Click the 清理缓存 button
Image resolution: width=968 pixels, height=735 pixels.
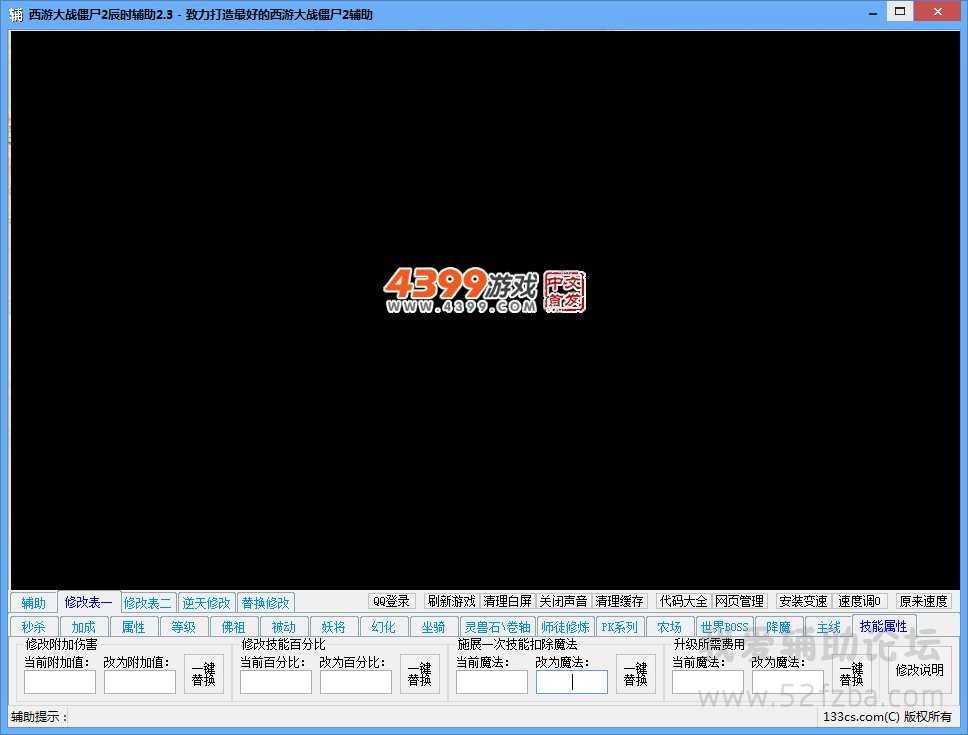pos(619,601)
